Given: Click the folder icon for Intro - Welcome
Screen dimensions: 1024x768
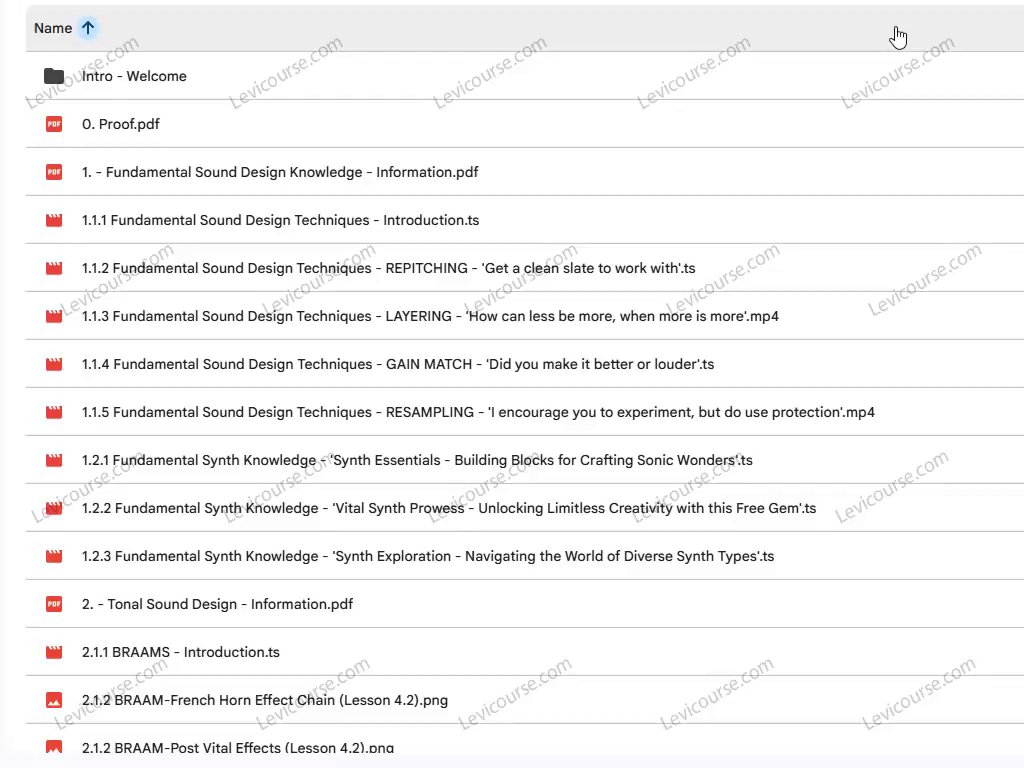Looking at the screenshot, I should click(54, 76).
